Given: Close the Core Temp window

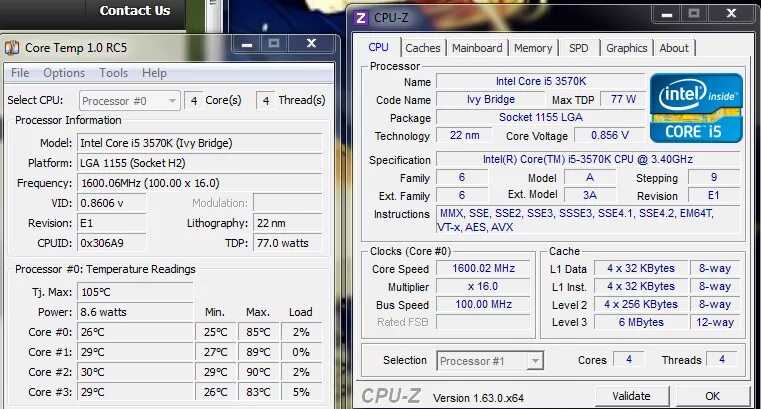Looking at the screenshot, I should pyautogui.click(x=311, y=44).
